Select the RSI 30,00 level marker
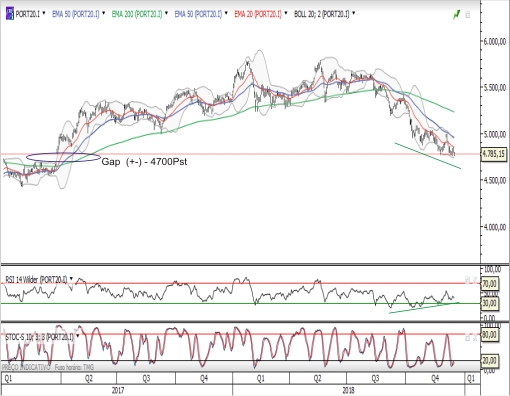510x396 pixels. click(x=490, y=304)
